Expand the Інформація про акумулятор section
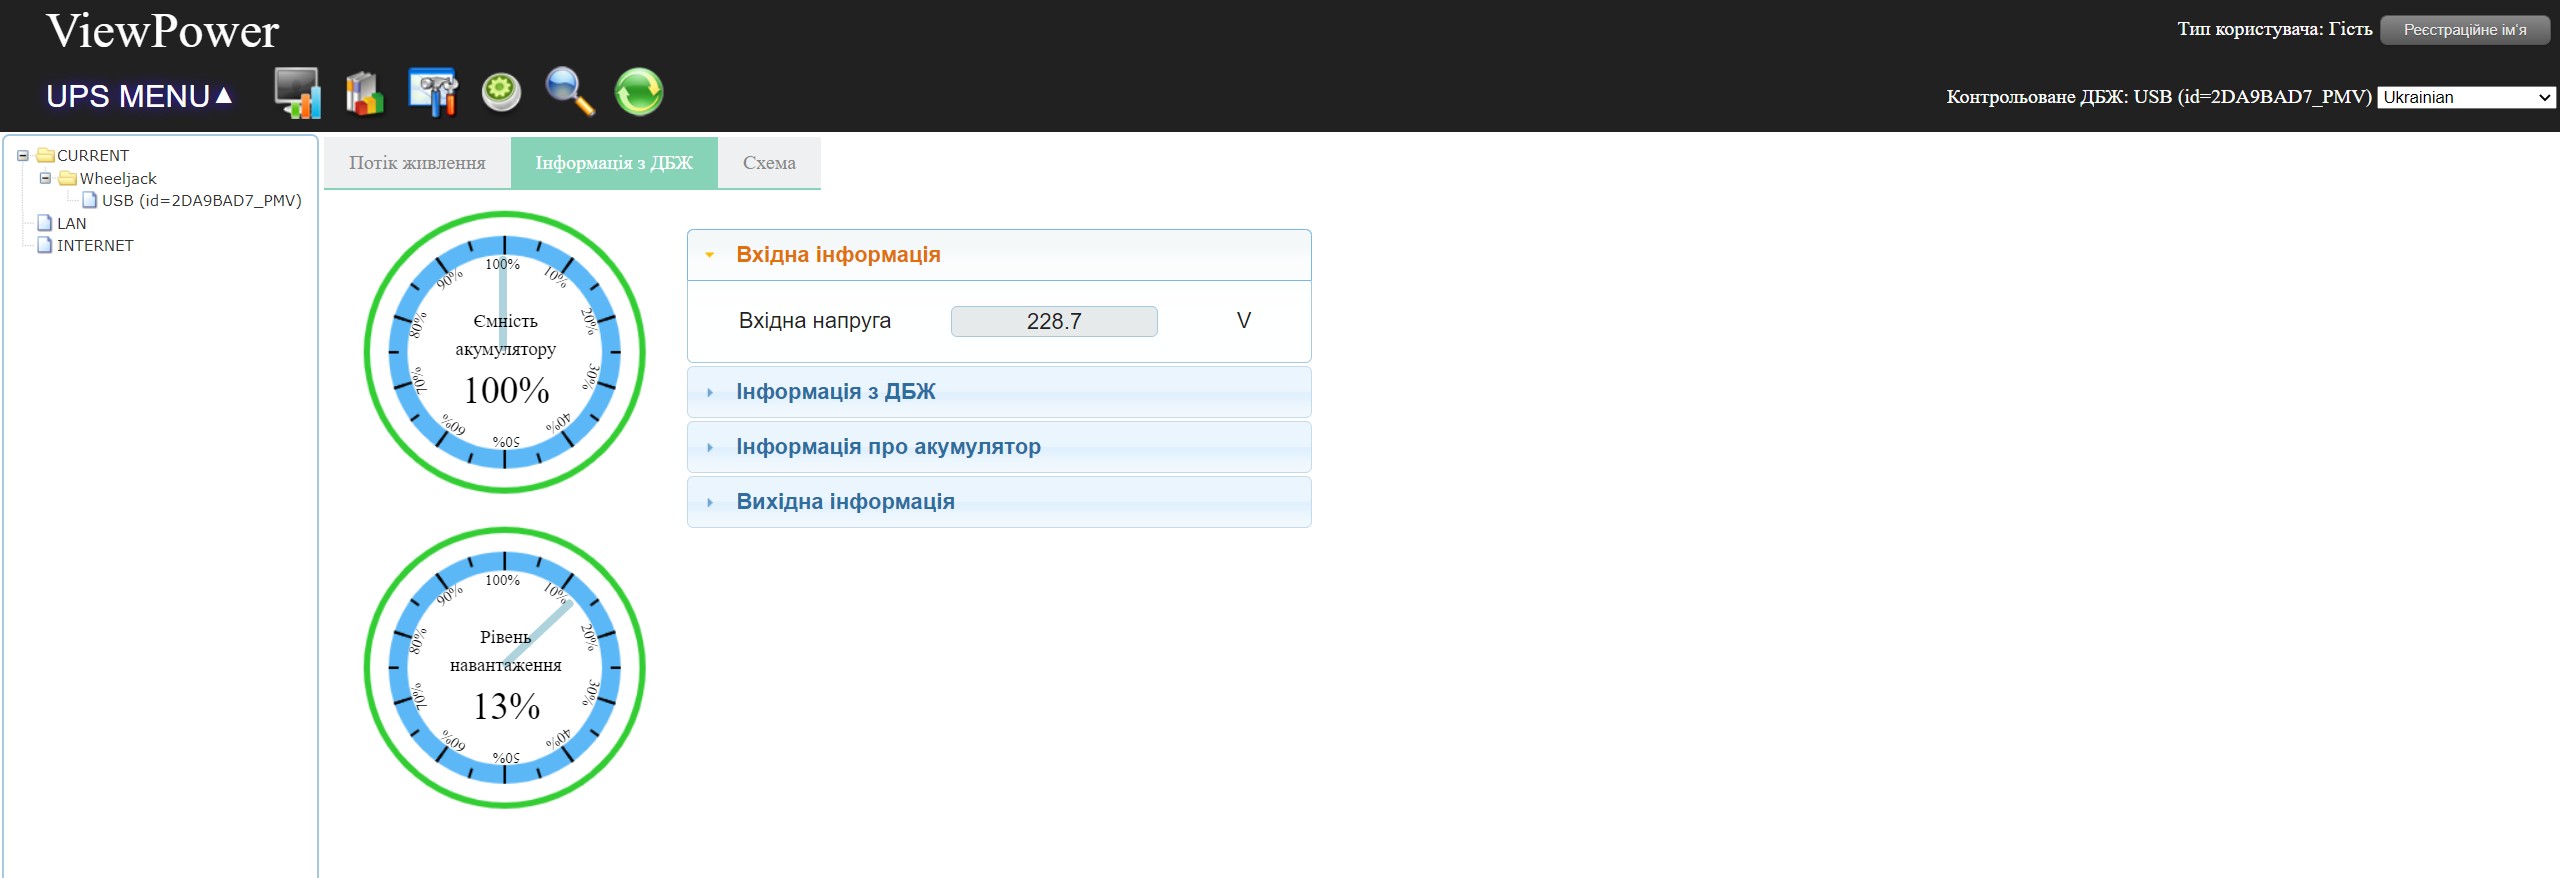This screenshot has width=2560, height=878. 887,447
